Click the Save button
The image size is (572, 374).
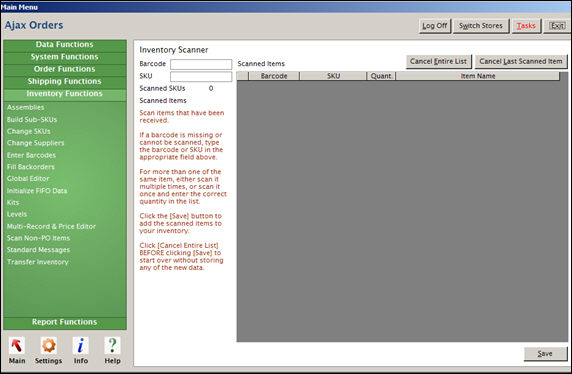coord(545,354)
